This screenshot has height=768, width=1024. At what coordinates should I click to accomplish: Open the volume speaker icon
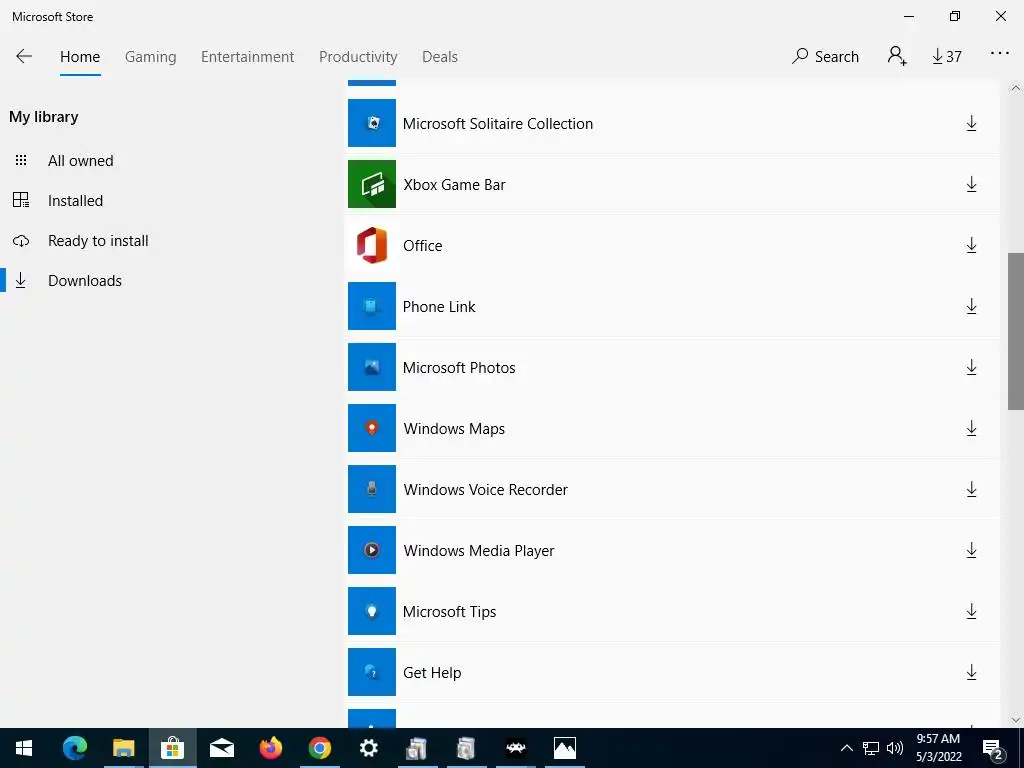click(x=895, y=748)
